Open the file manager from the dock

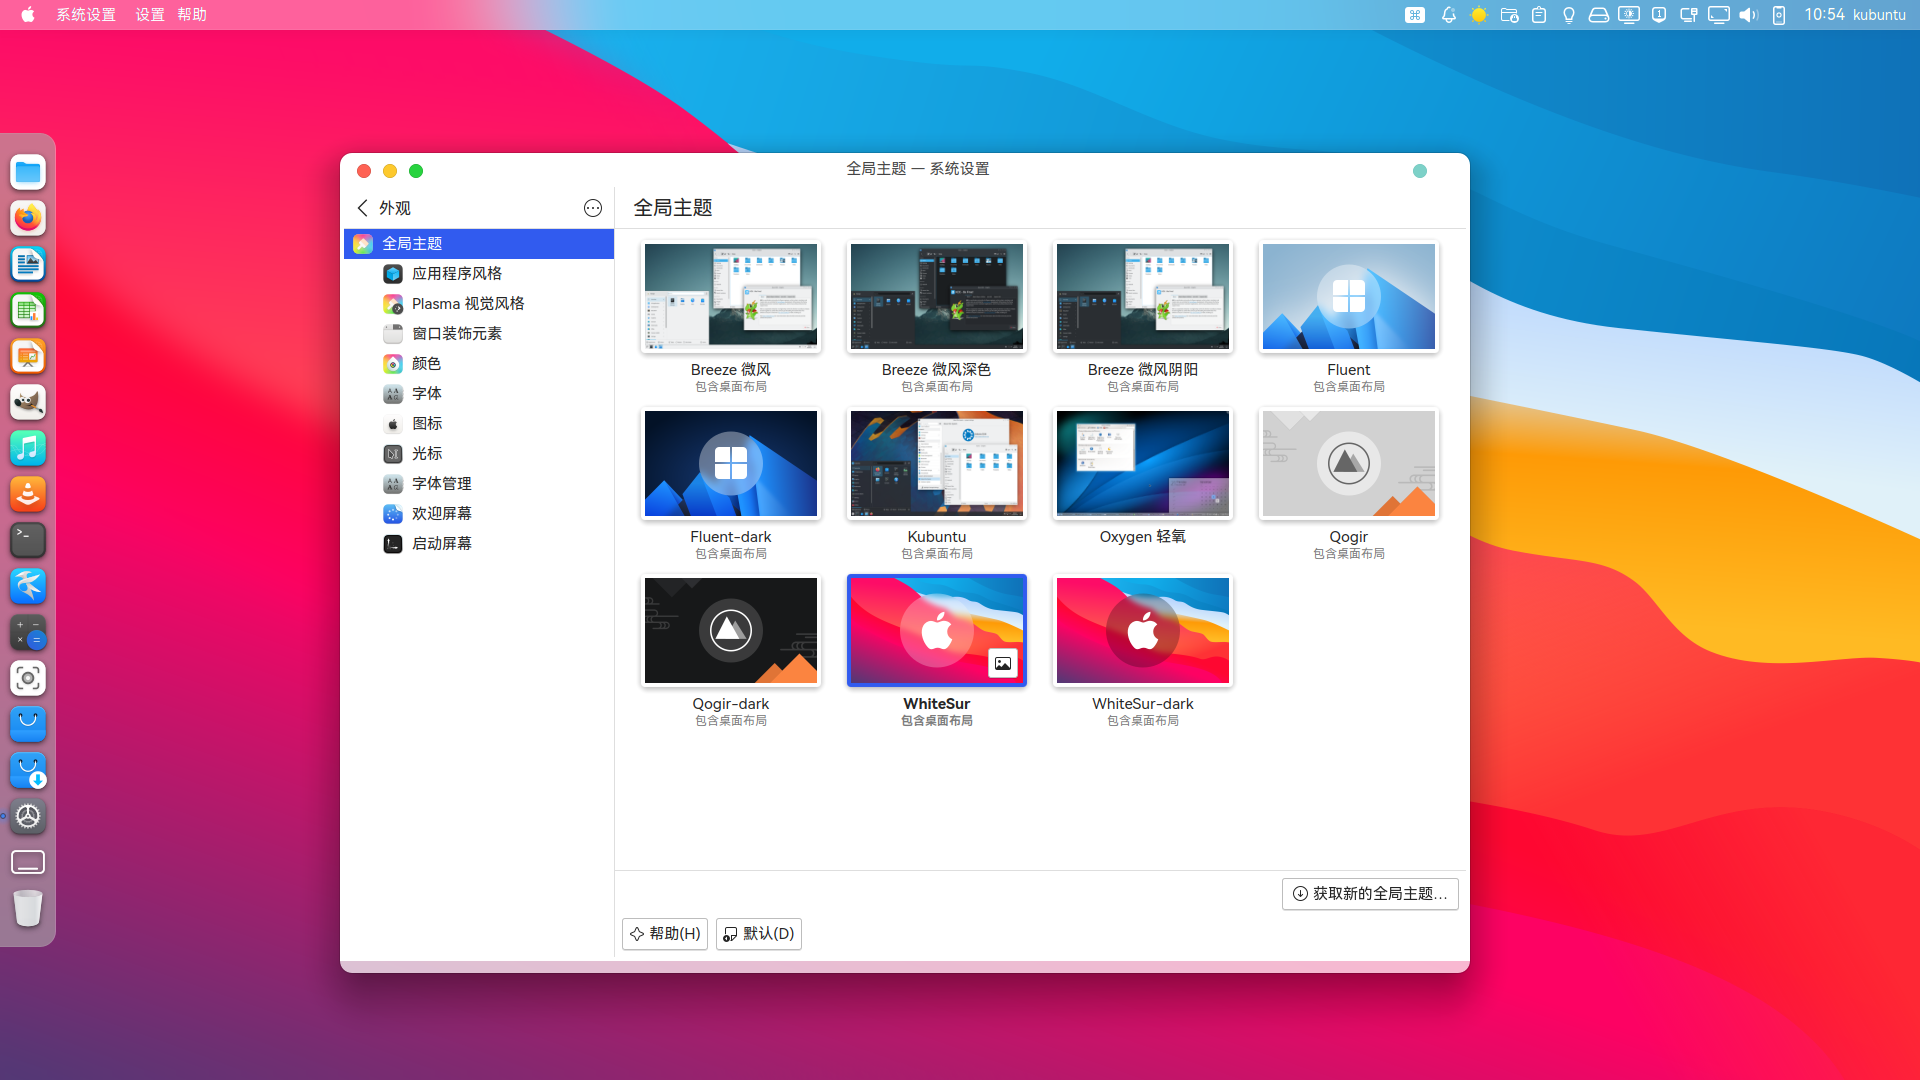pyautogui.click(x=28, y=172)
